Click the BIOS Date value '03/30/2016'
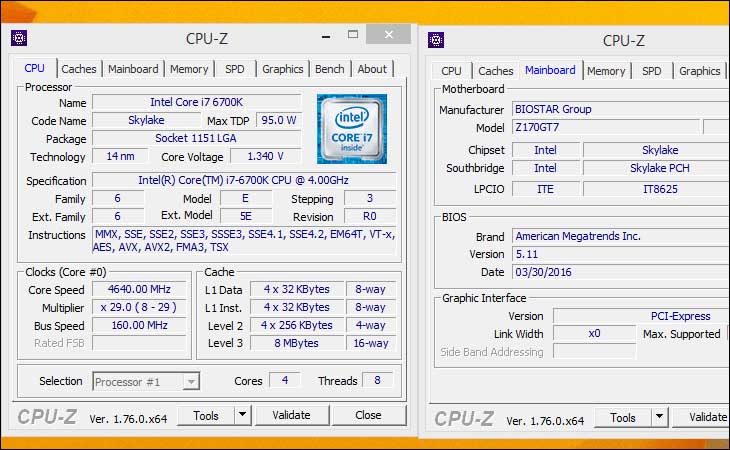730x450 pixels. click(621, 272)
